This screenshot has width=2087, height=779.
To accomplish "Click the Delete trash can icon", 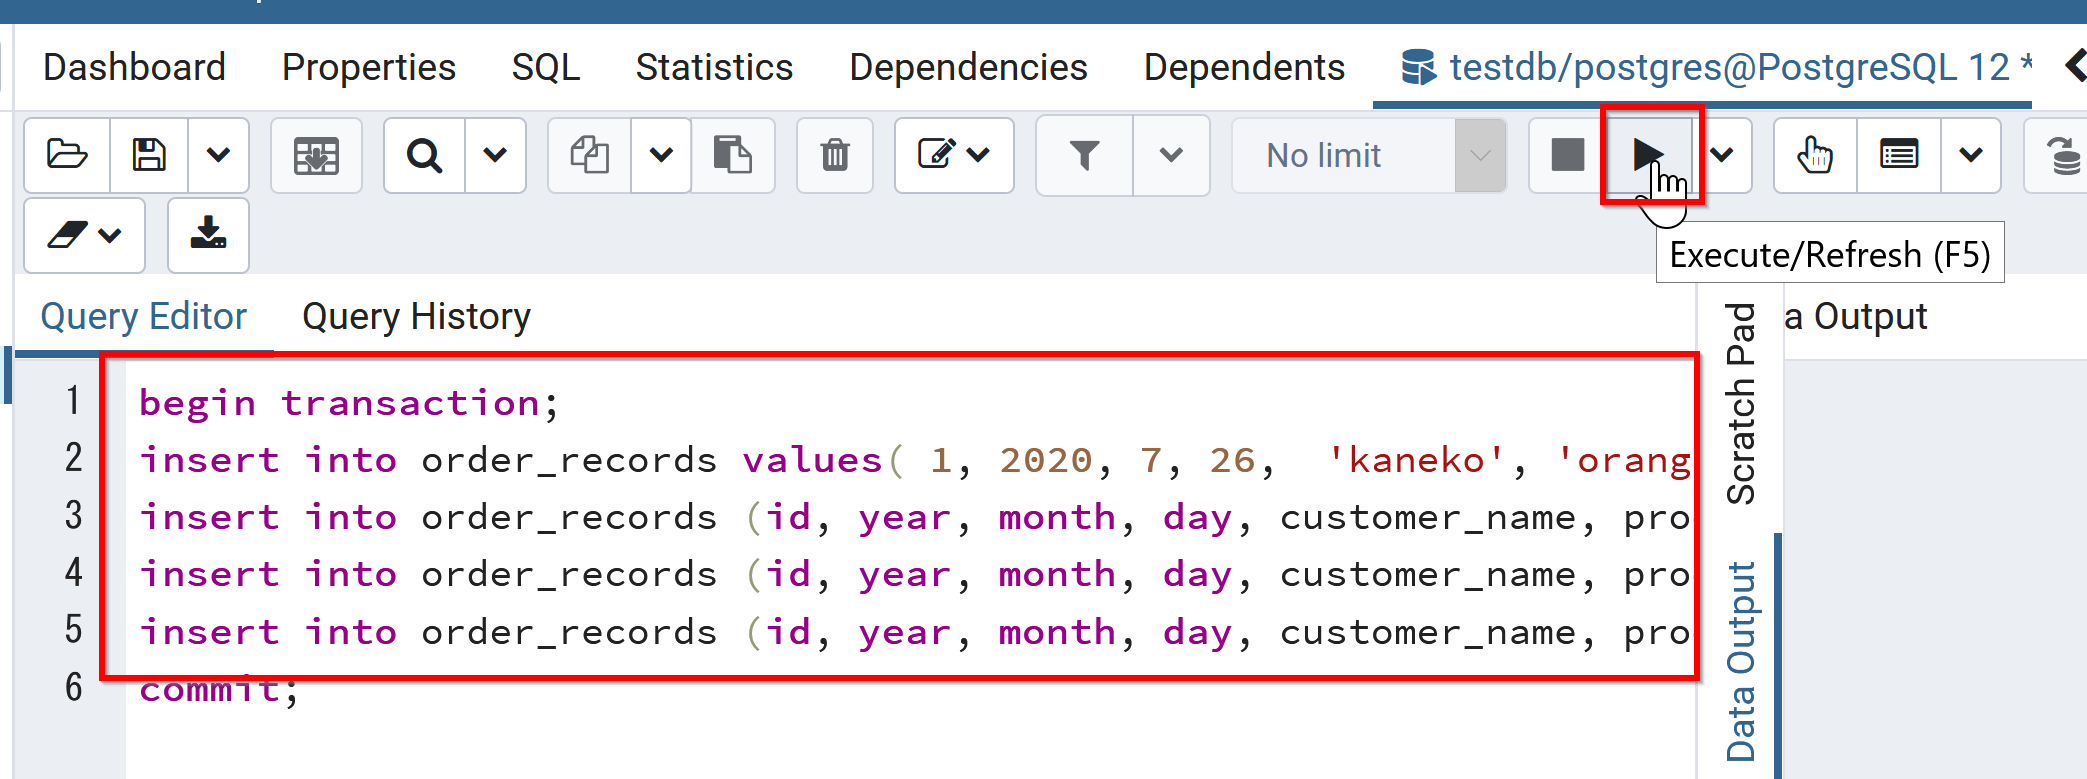I will point(835,155).
